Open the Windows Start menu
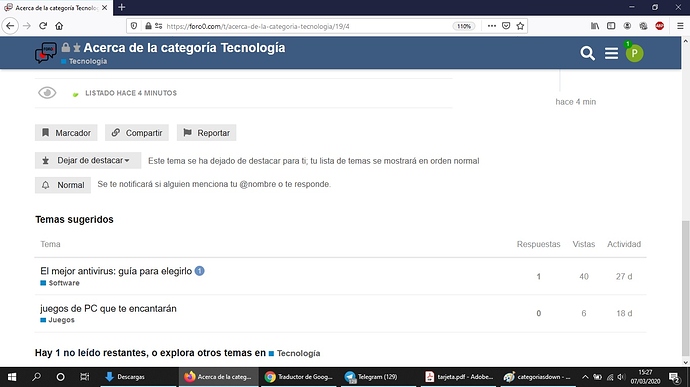Image resolution: width=690 pixels, height=387 pixels. point(12,377)
